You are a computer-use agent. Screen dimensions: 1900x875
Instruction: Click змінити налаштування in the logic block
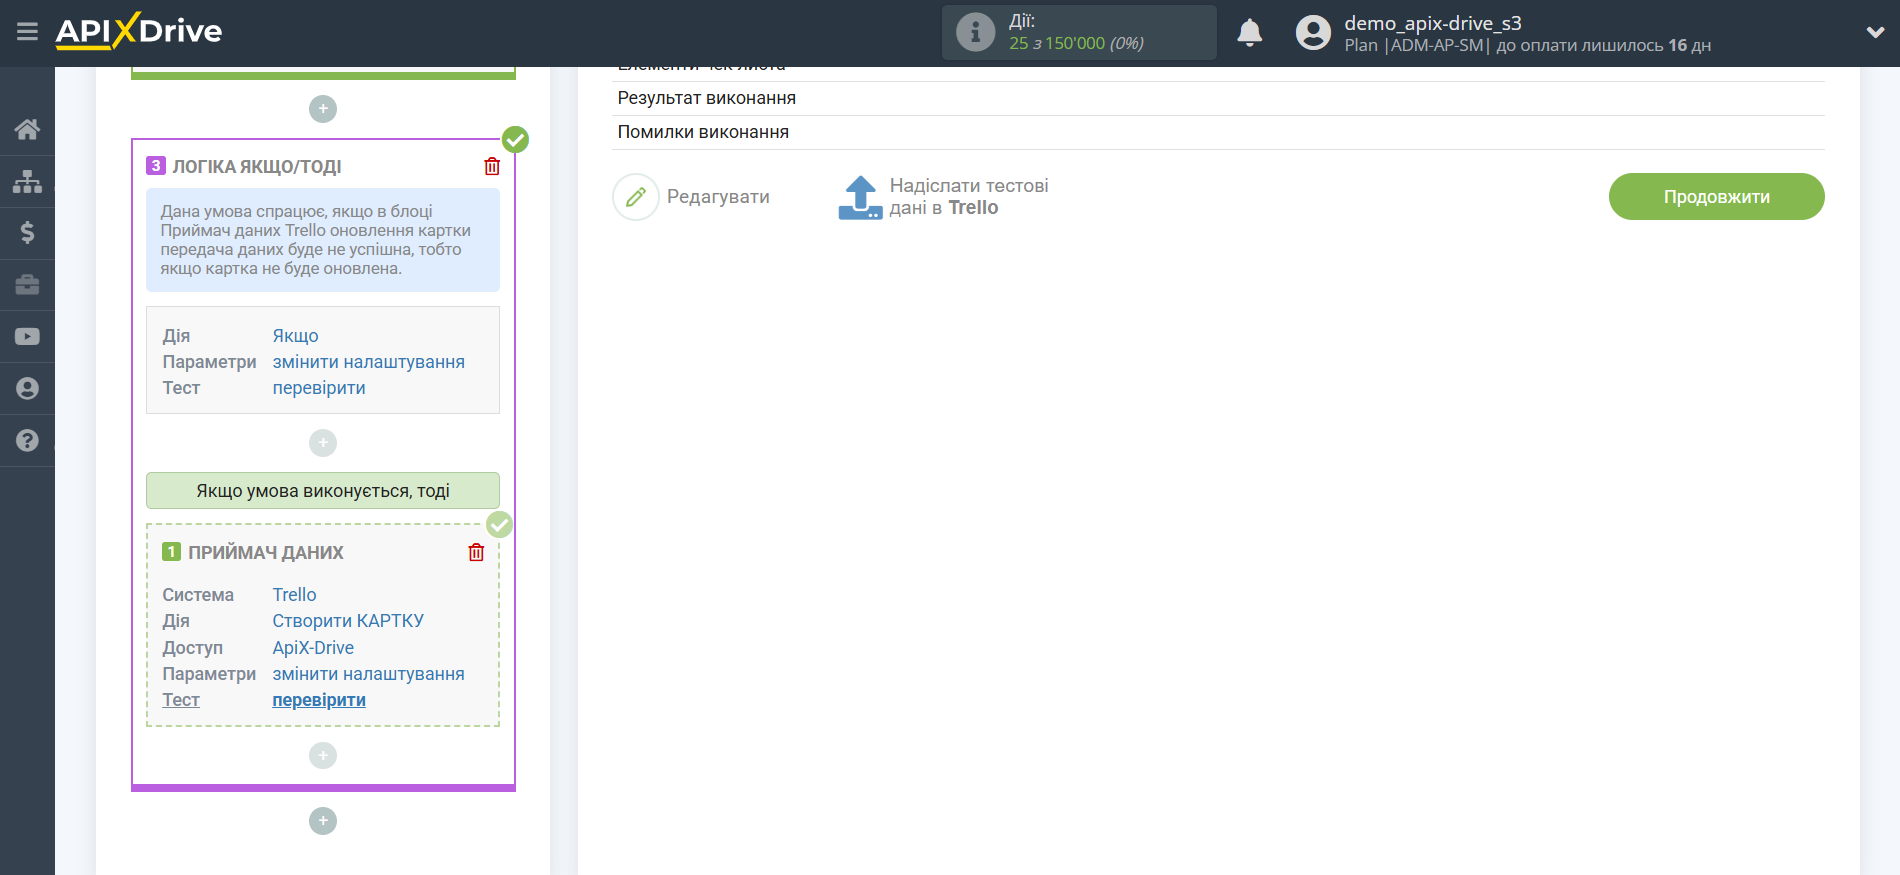pos(368,362)
